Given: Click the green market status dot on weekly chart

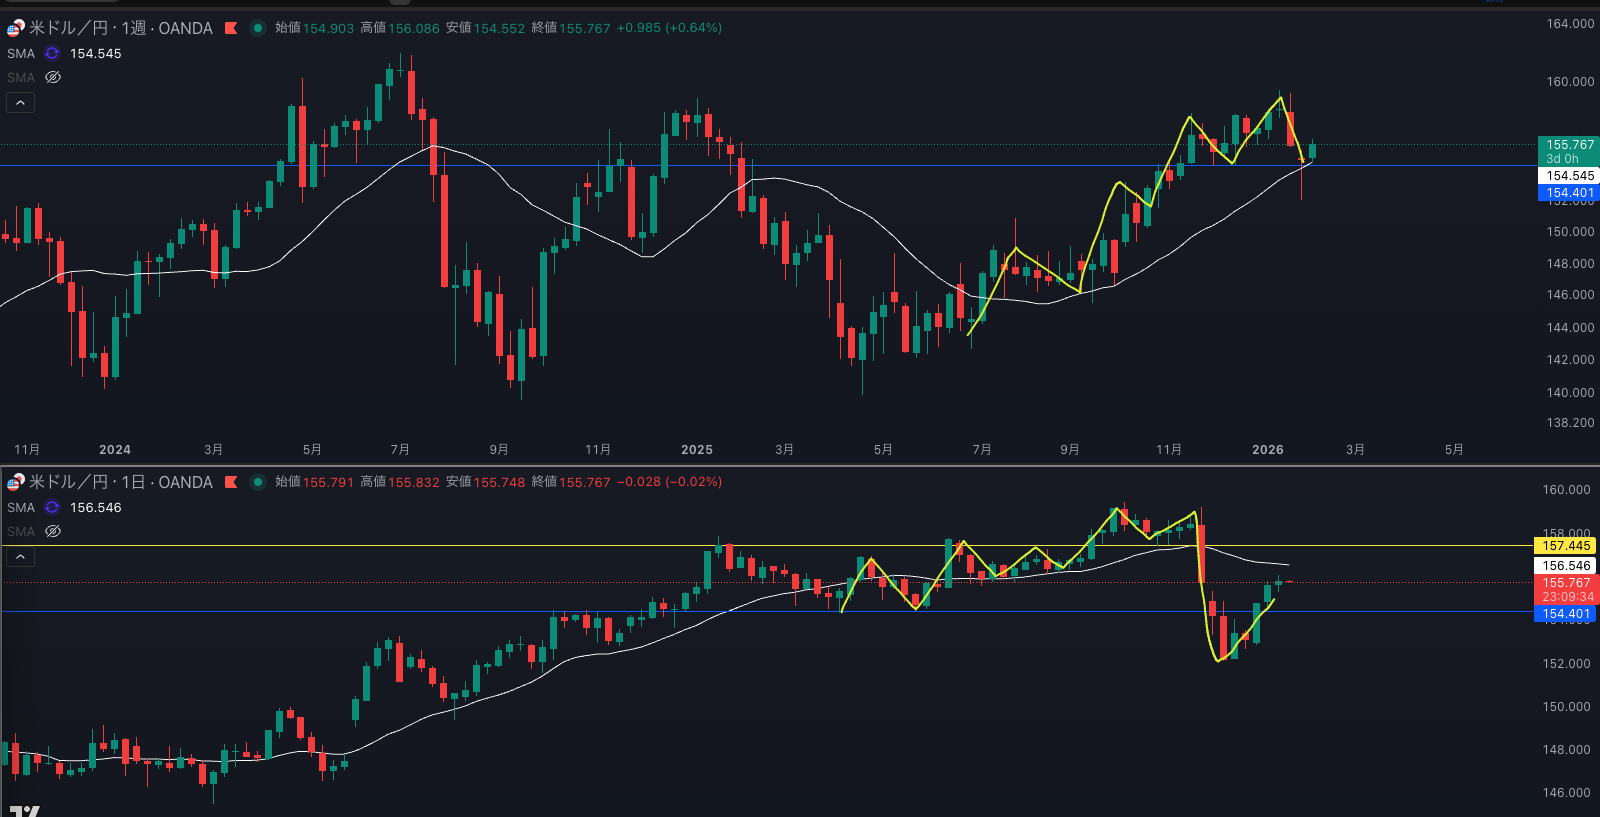Looking at the screenshot, I should click(257, 28).
